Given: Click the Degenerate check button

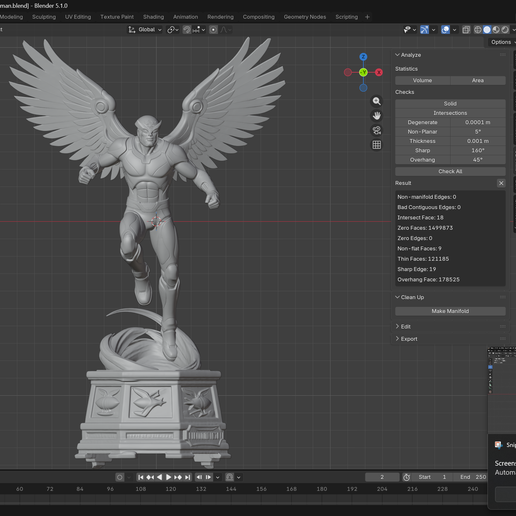Looking at the screenshot, I should tap(422, 122).
